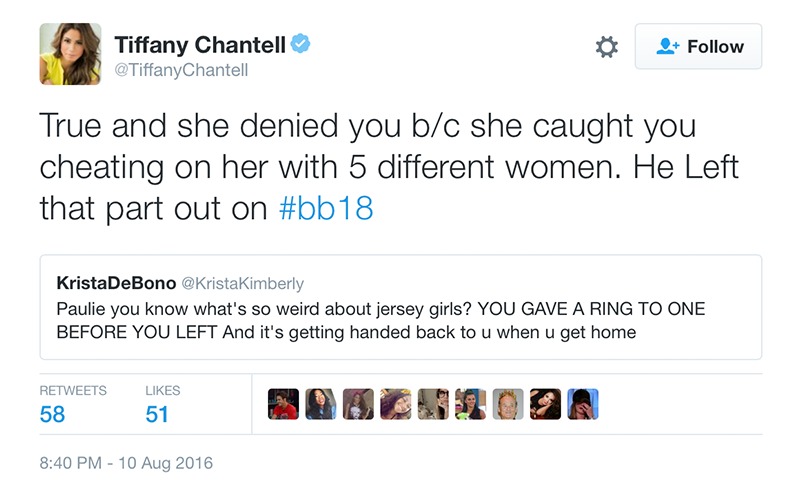Open the @TiffanyChantell handle
The width and height of the screenshot is (795, 484).
[181, 70]
